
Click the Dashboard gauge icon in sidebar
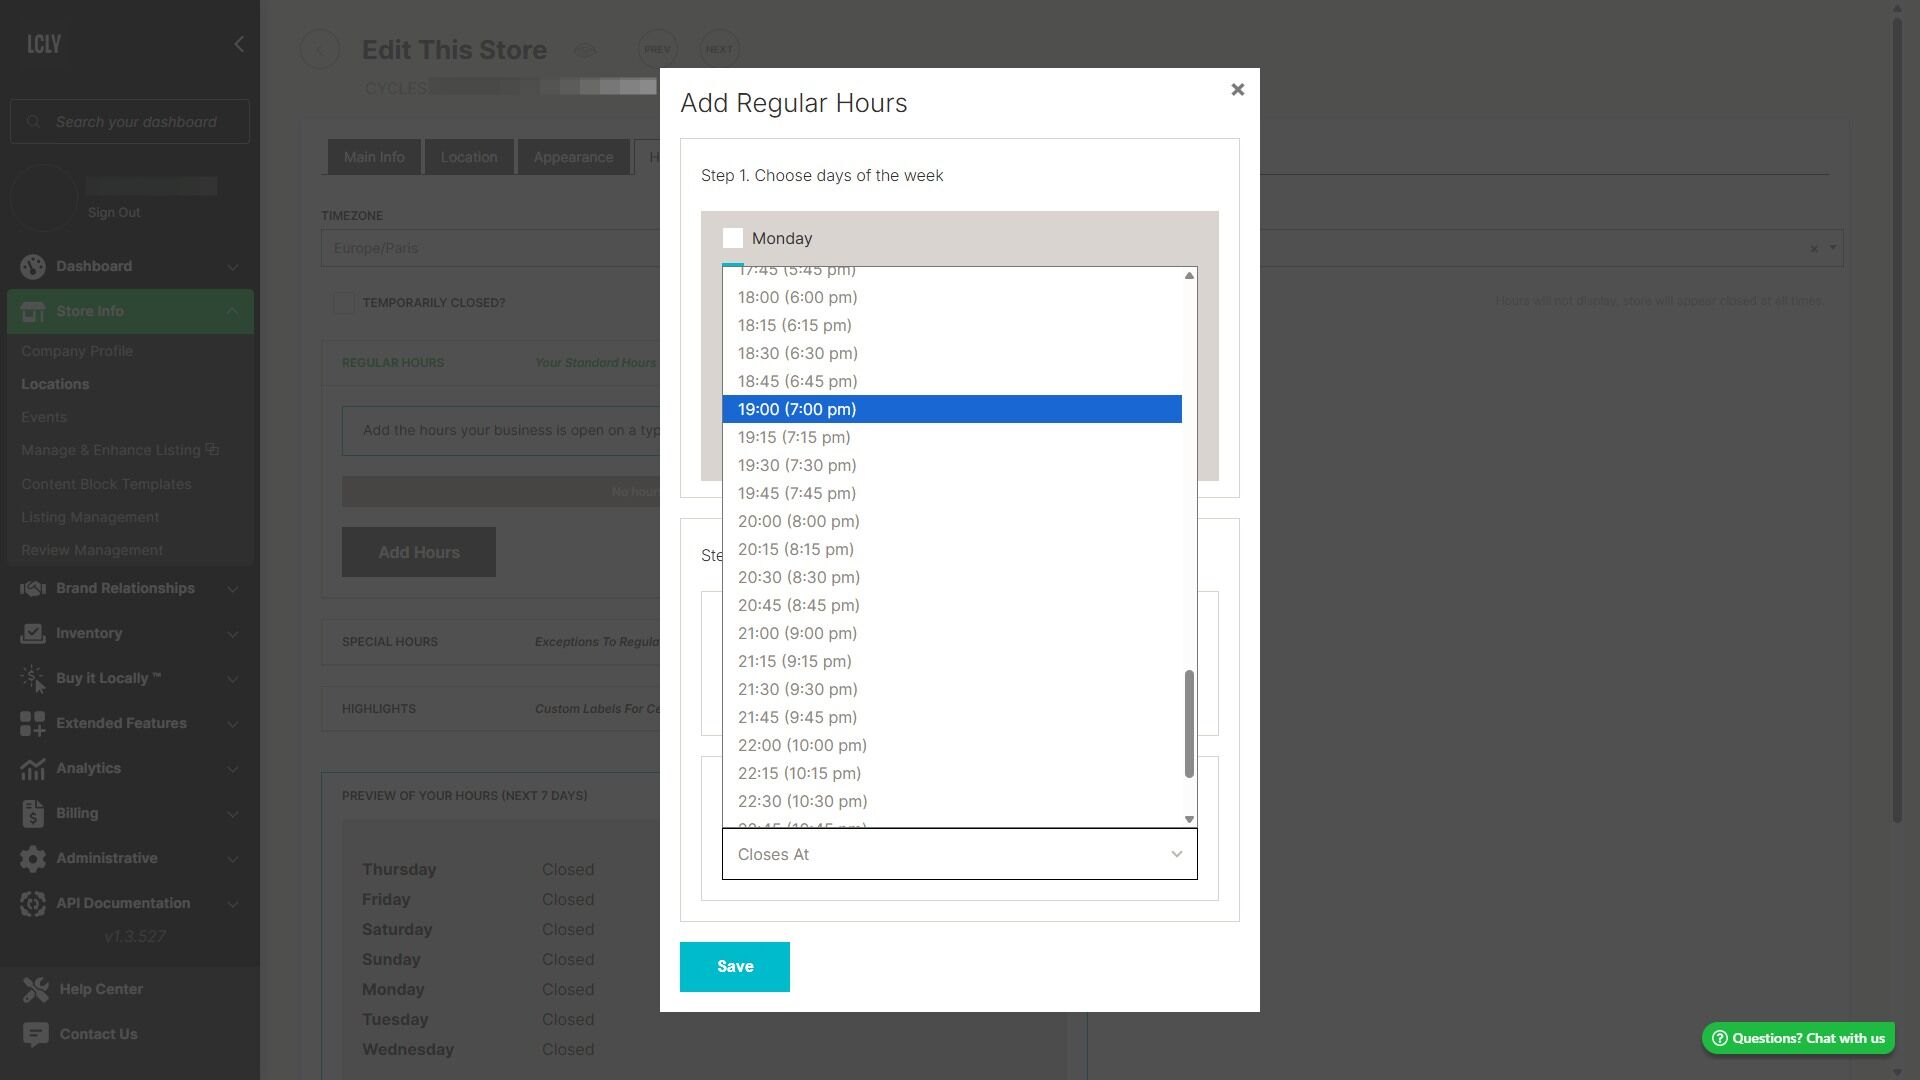33,266
